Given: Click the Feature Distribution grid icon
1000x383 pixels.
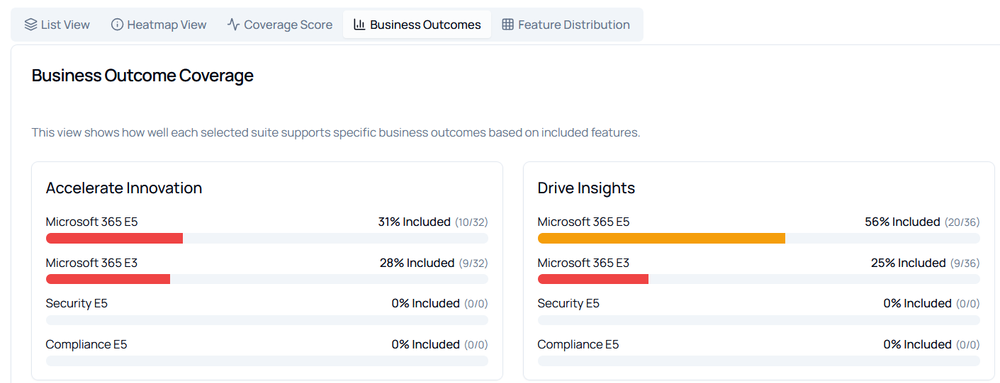Looking at the screenshot, I should click(508, 25).
